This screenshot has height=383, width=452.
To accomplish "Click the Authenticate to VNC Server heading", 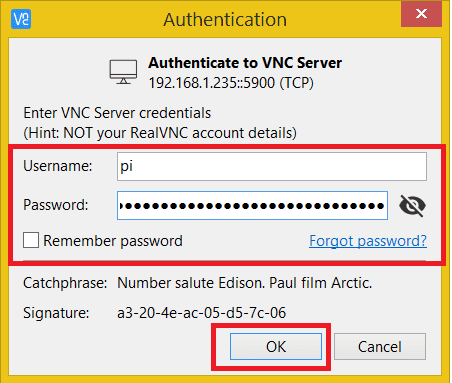I will pos(245,63).
